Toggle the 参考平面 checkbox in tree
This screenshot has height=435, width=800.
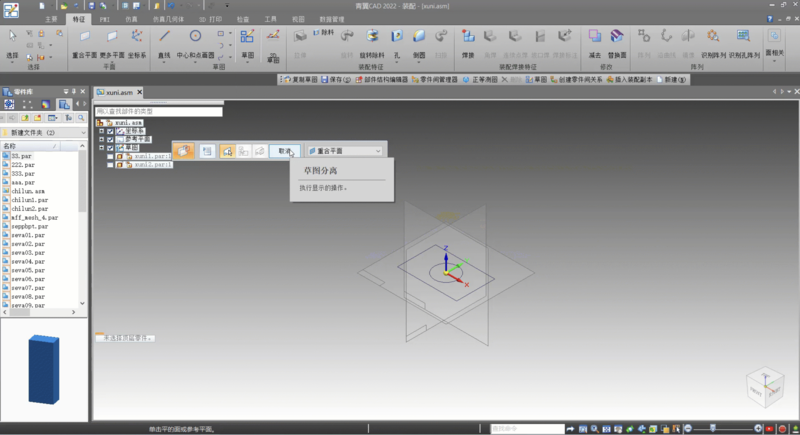click(x=111, y=139)
